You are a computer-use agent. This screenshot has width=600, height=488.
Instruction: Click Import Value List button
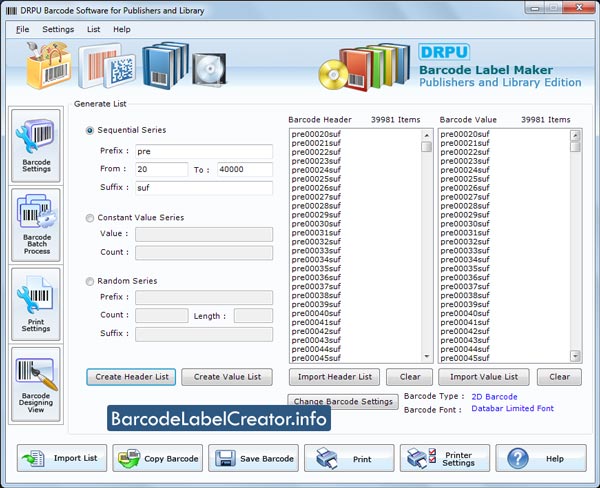(484, 377)
